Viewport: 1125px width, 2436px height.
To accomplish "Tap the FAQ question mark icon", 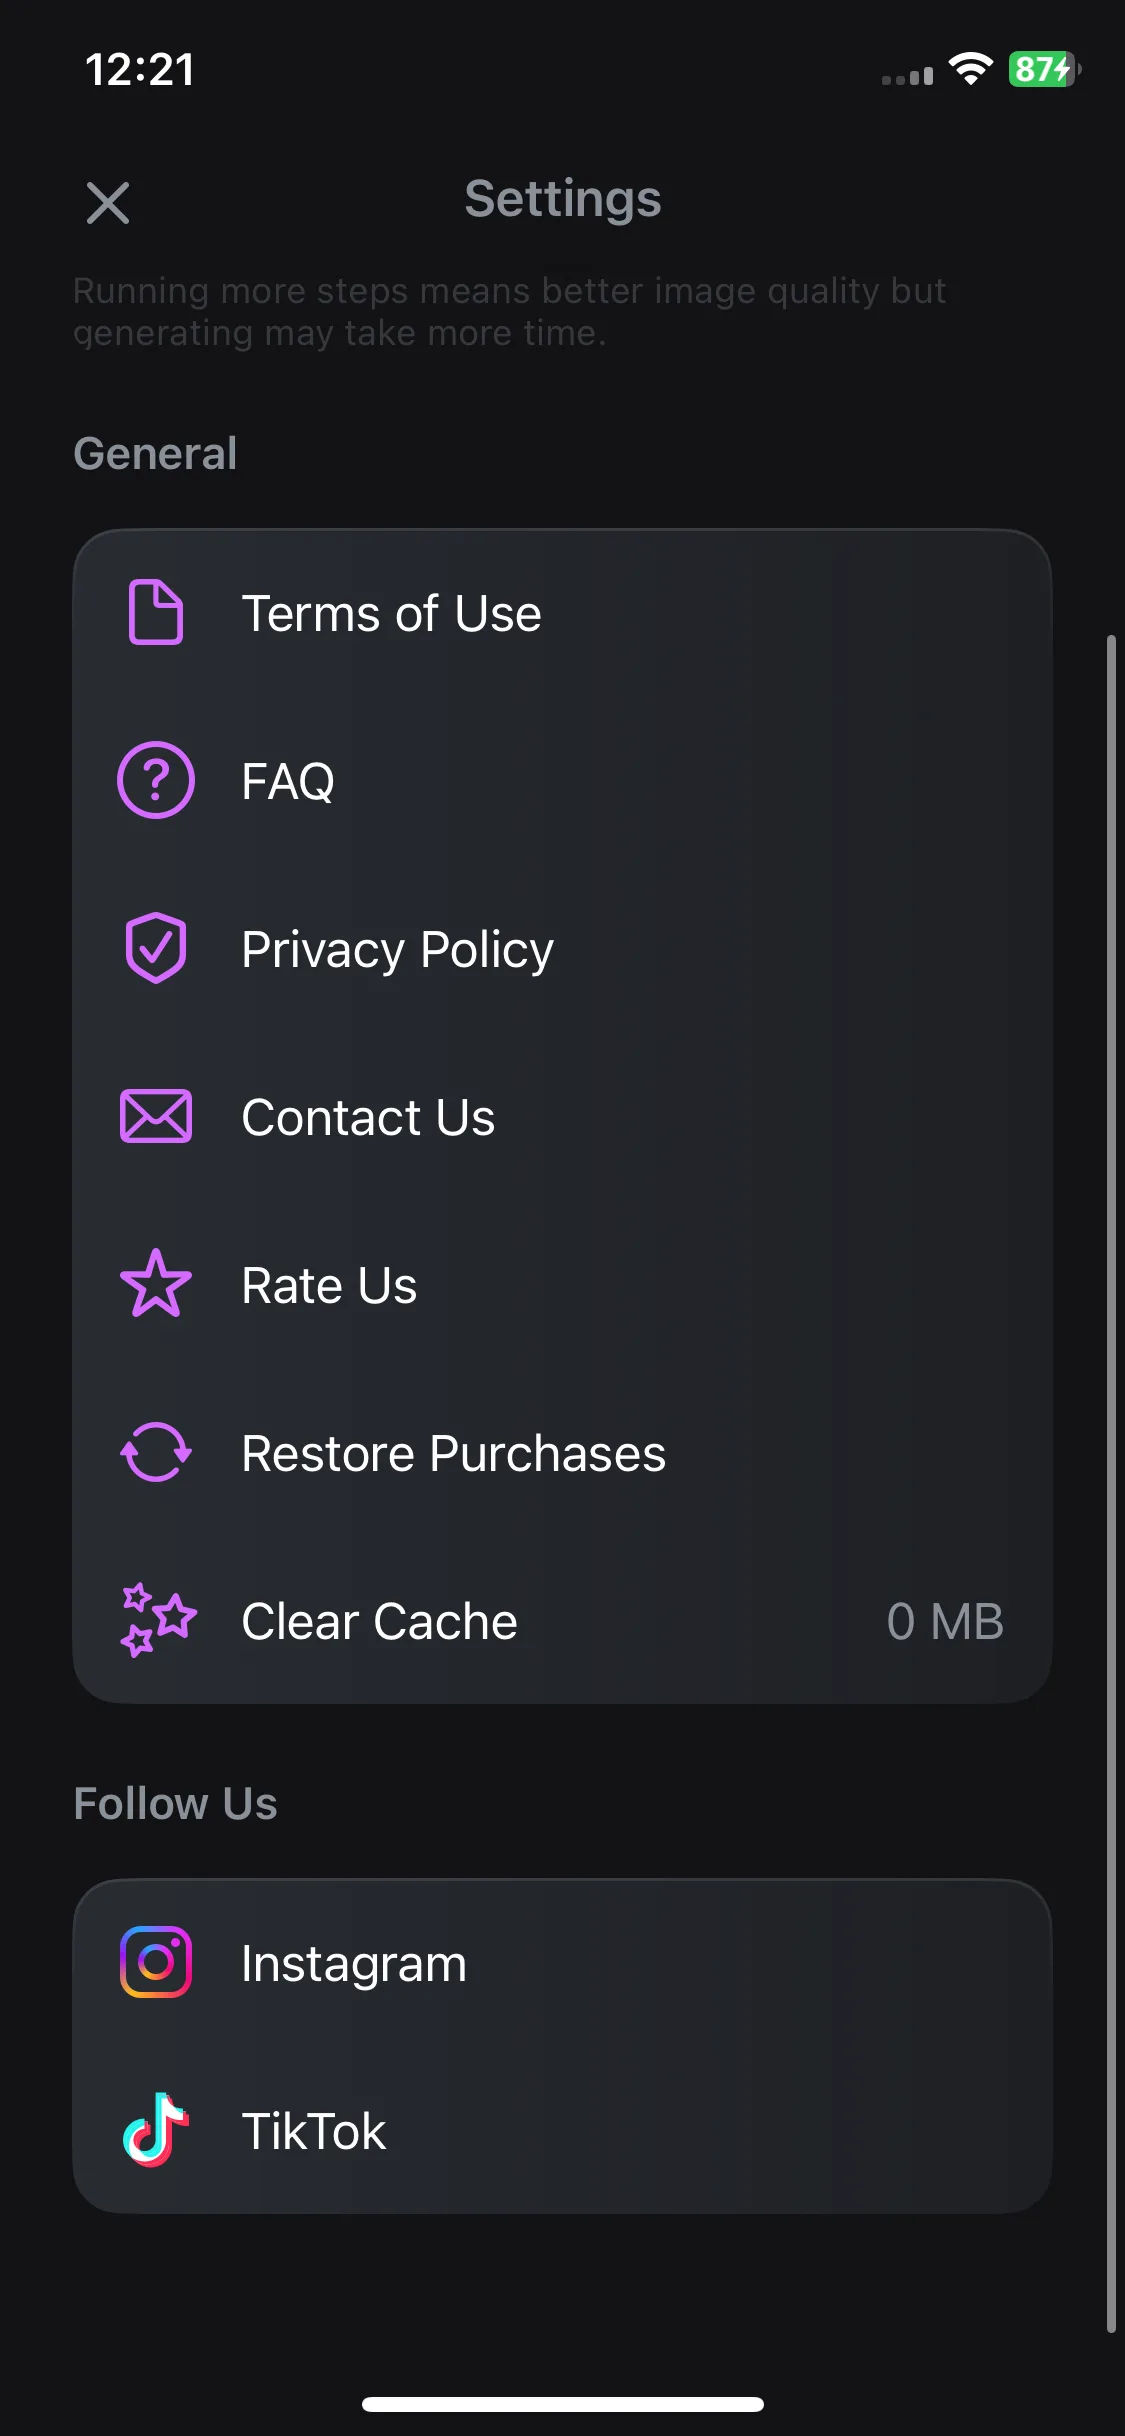I will 156,780.
